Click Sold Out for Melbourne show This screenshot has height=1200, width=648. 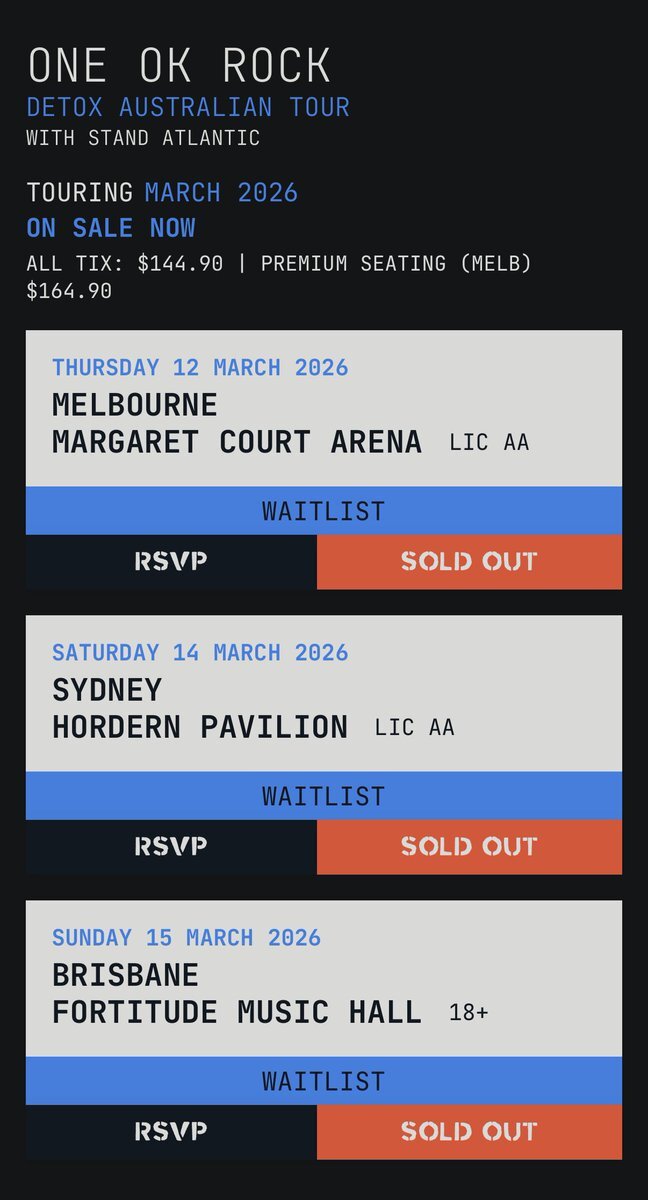[x=469, y=561]
